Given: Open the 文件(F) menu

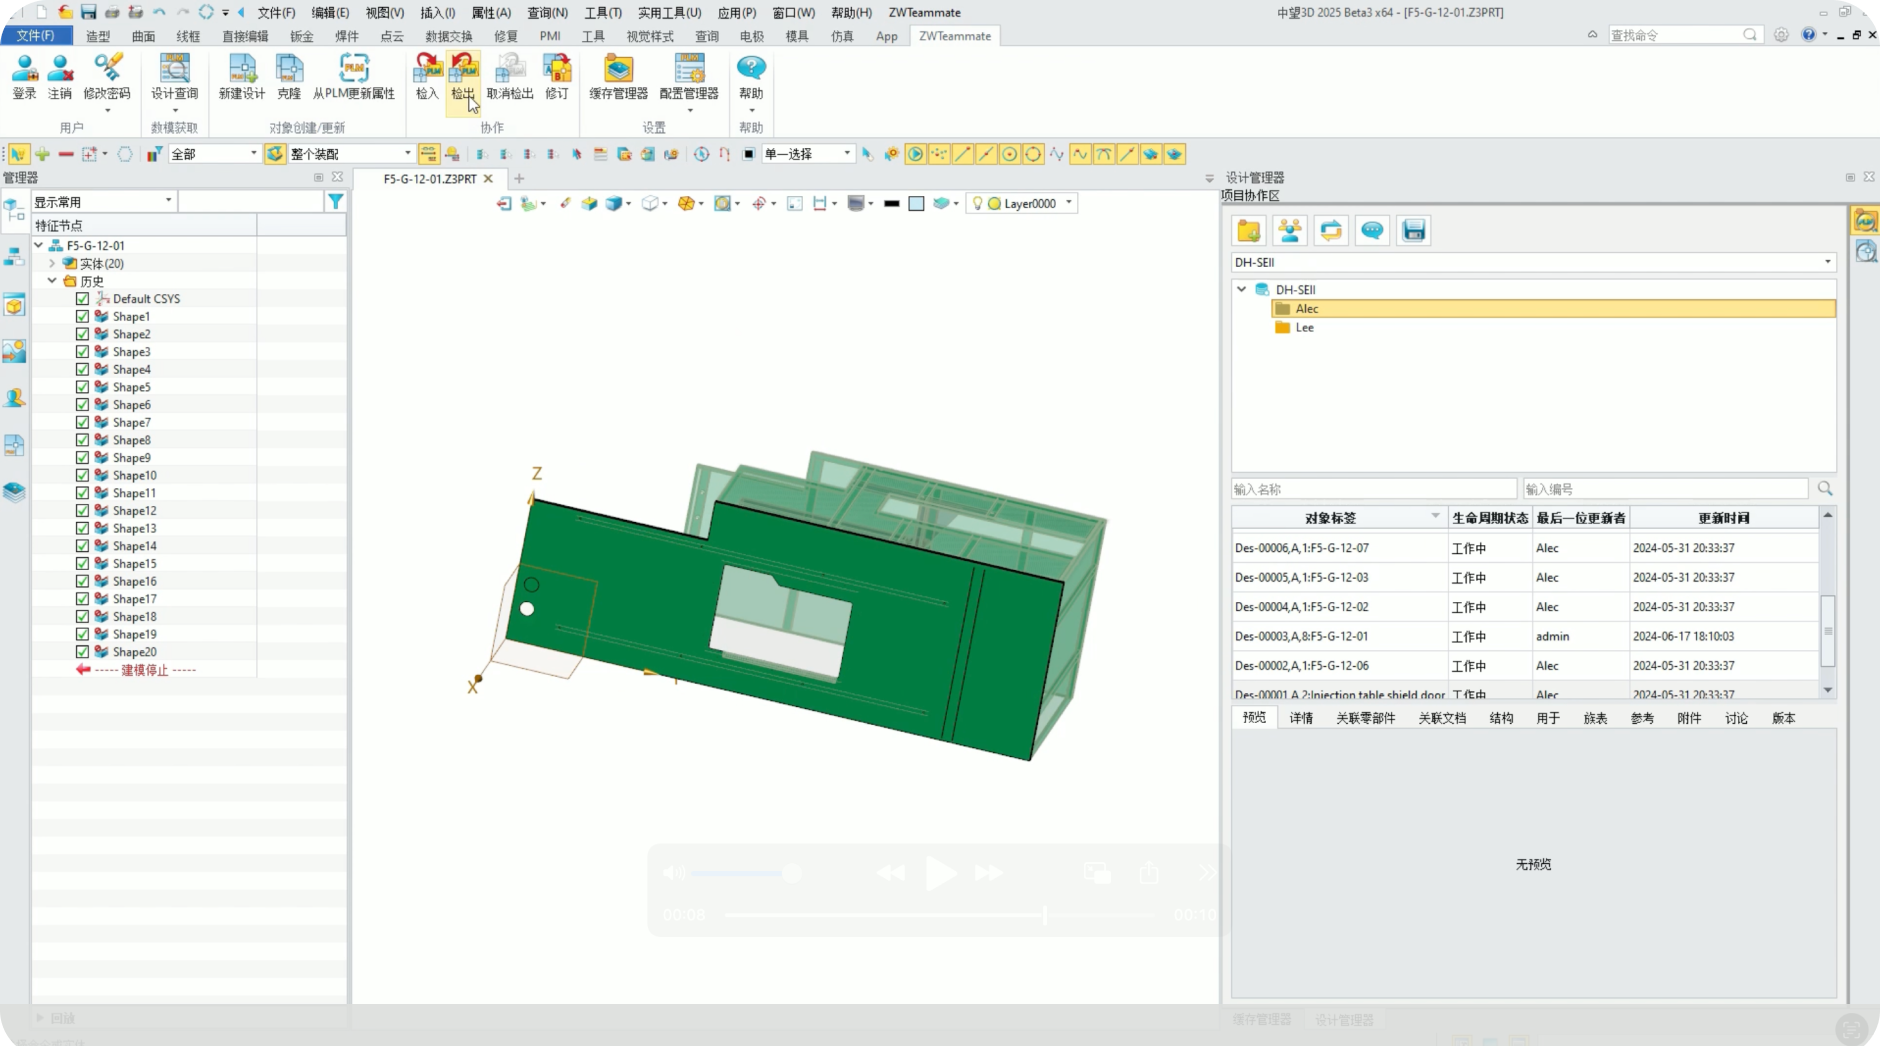Looking at the screenshot, I should [276, 12].
